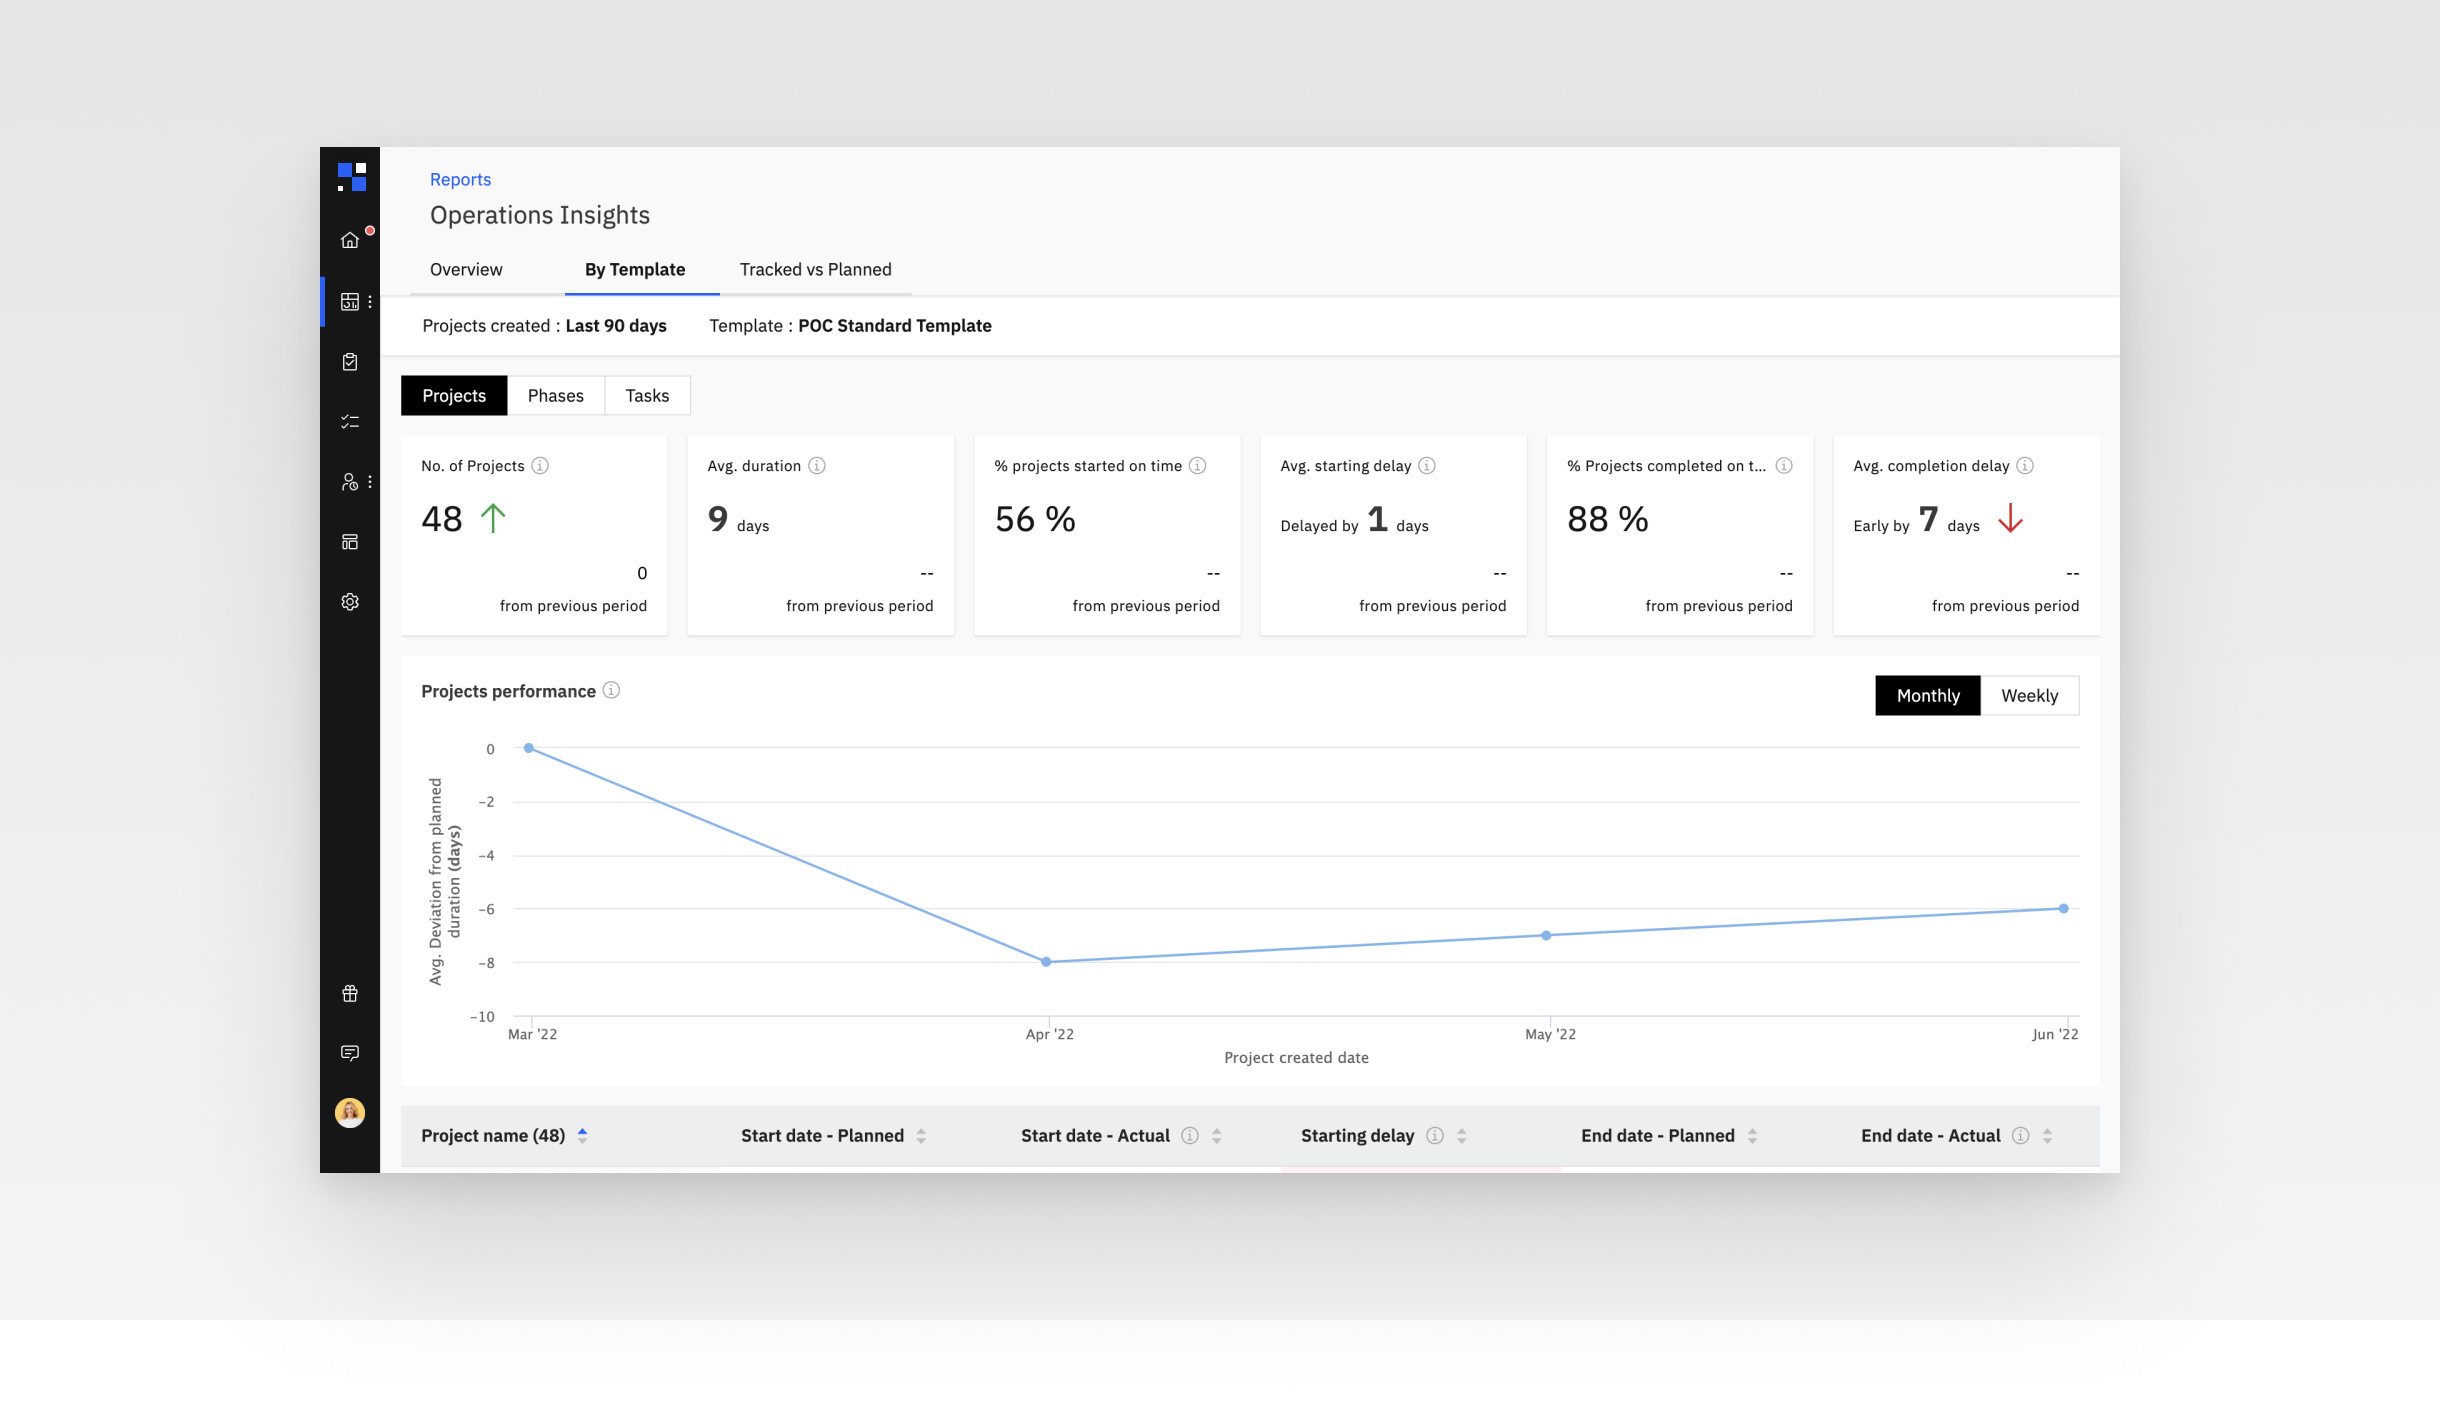Viewport: 2440px width, 1423px height.
Task: Click the info icon next to Avg. duration
Action: [817, 466]
